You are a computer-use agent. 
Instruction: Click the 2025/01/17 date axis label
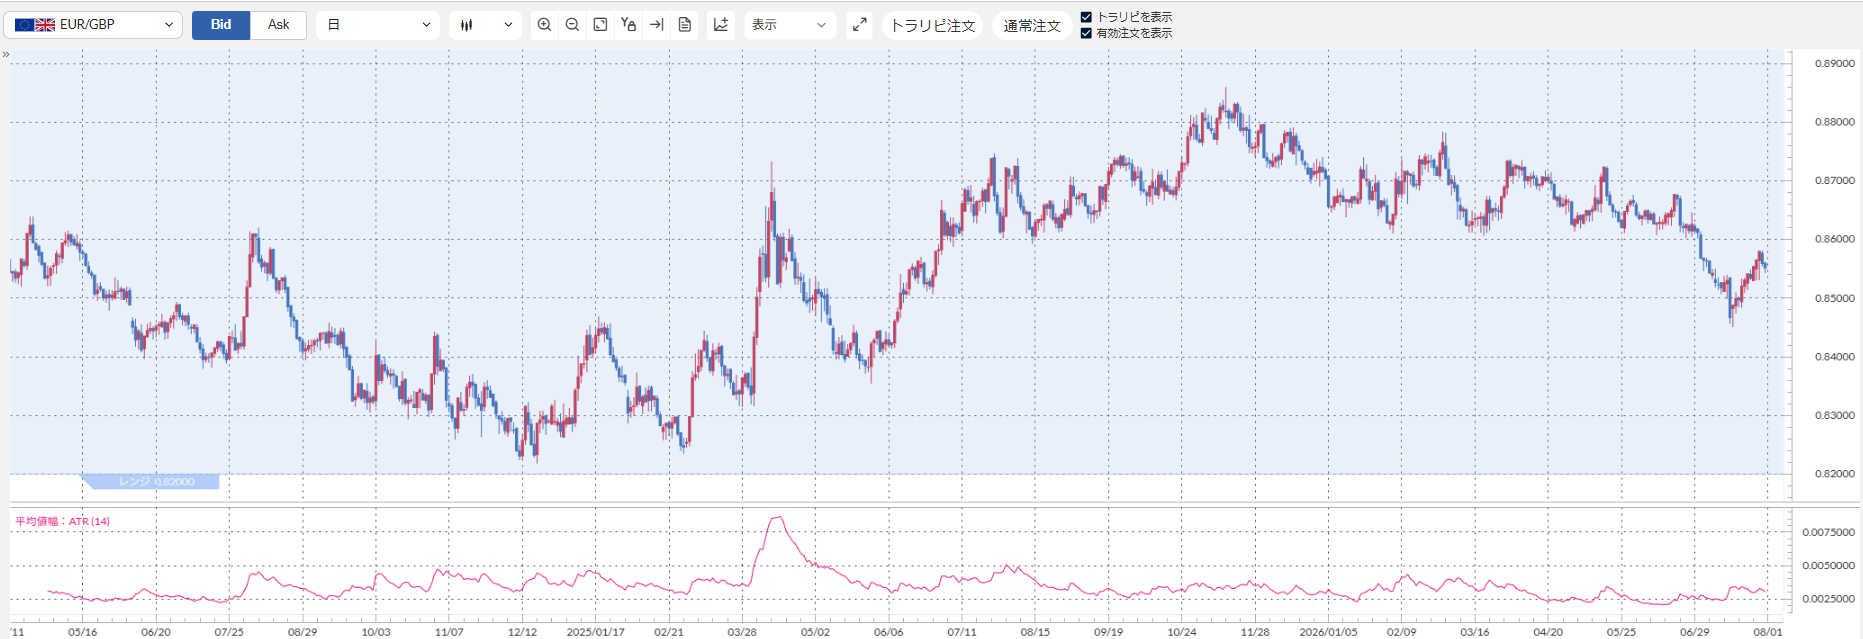coord(595,632)
